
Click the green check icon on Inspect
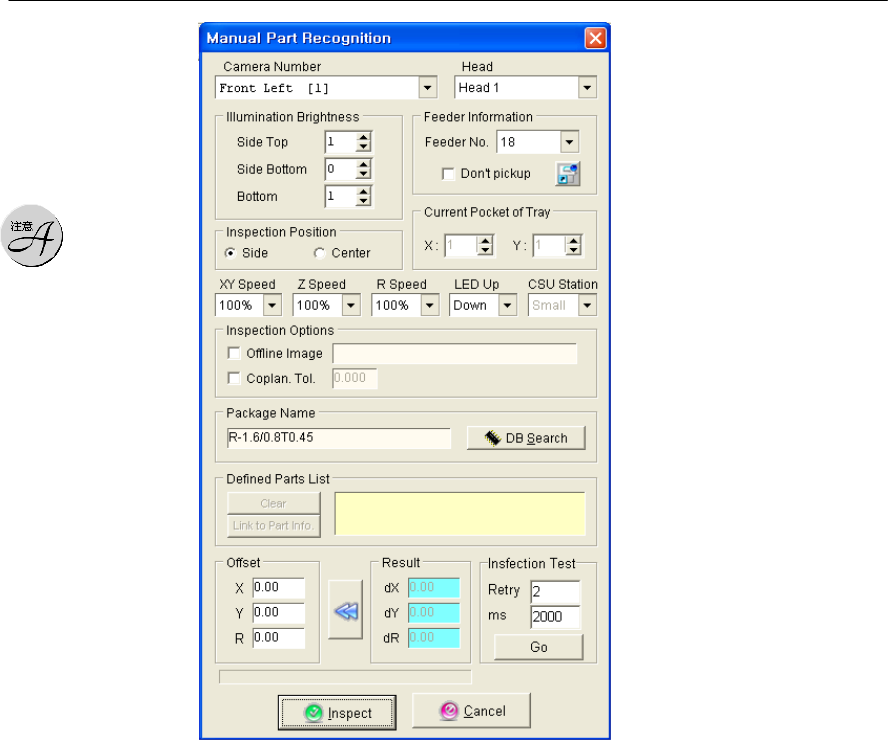313,713
